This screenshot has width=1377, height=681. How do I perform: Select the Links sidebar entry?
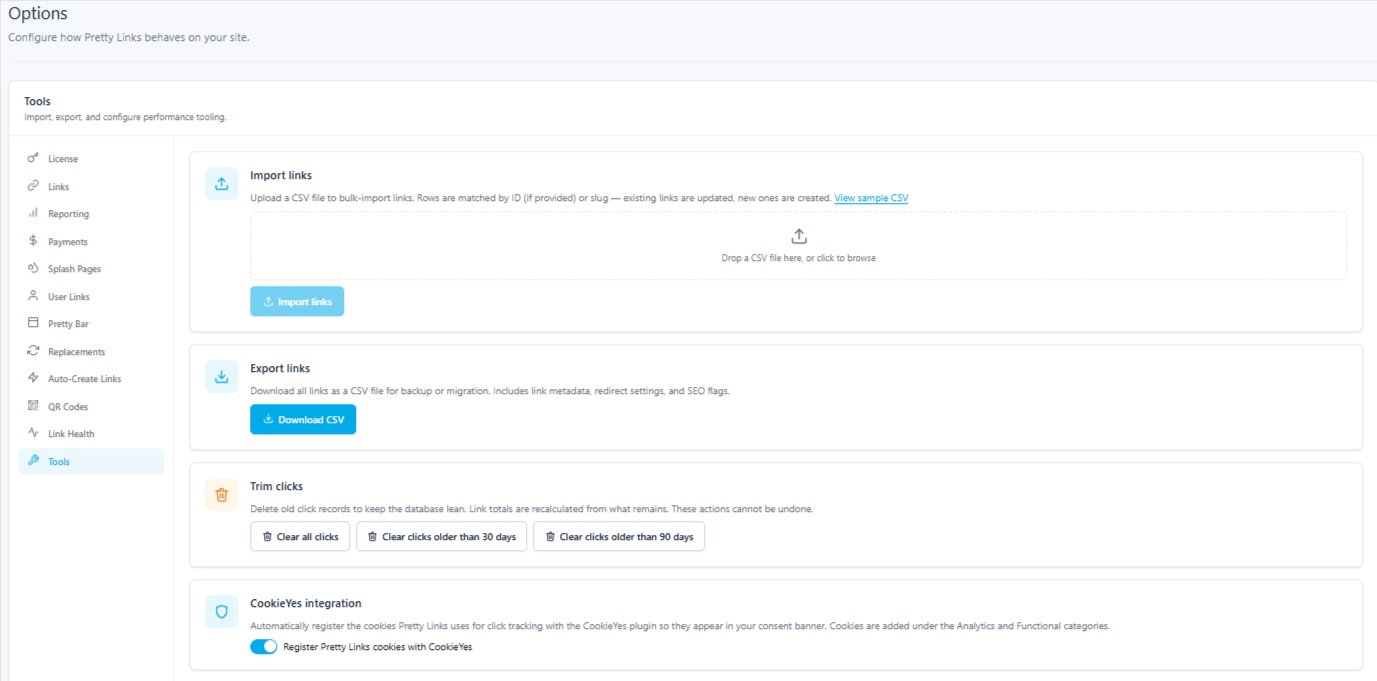tap(91, 187)
